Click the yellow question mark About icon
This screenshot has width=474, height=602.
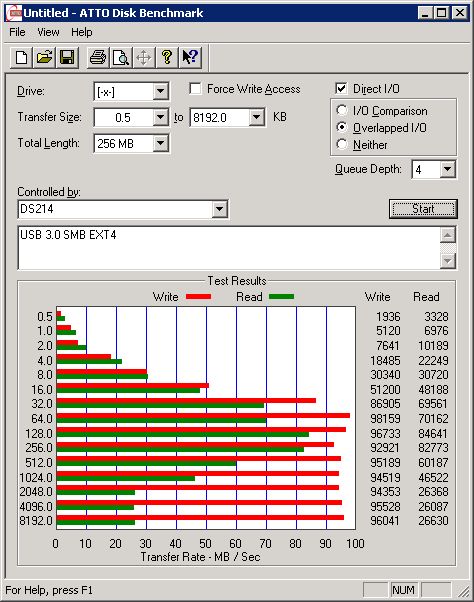(x=167, y=58)
